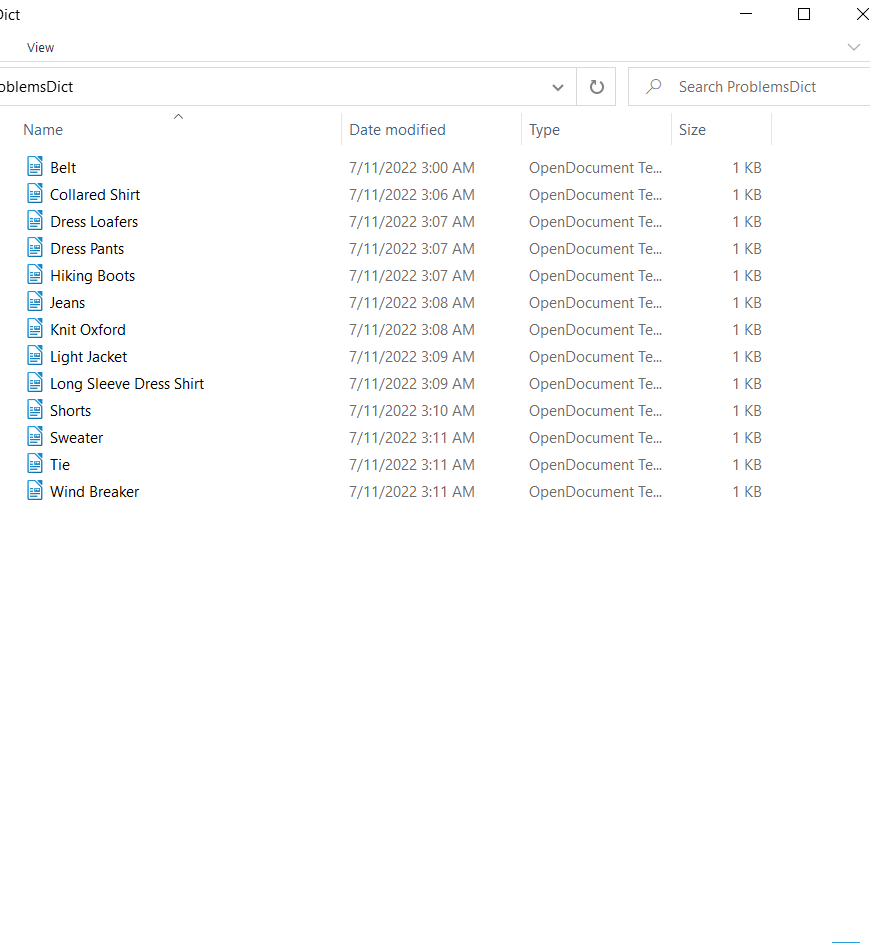
Task: Click the 3:10 AM date of Shorts
Action: (412, 411)
